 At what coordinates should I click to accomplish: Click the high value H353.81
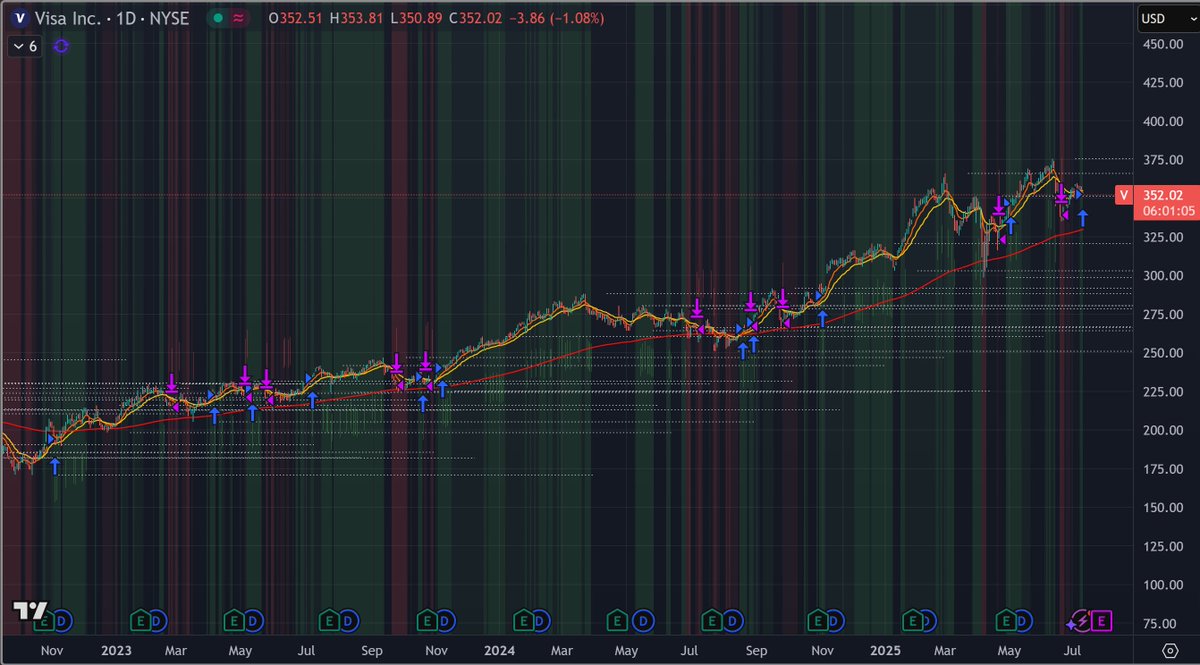point(356,19)
